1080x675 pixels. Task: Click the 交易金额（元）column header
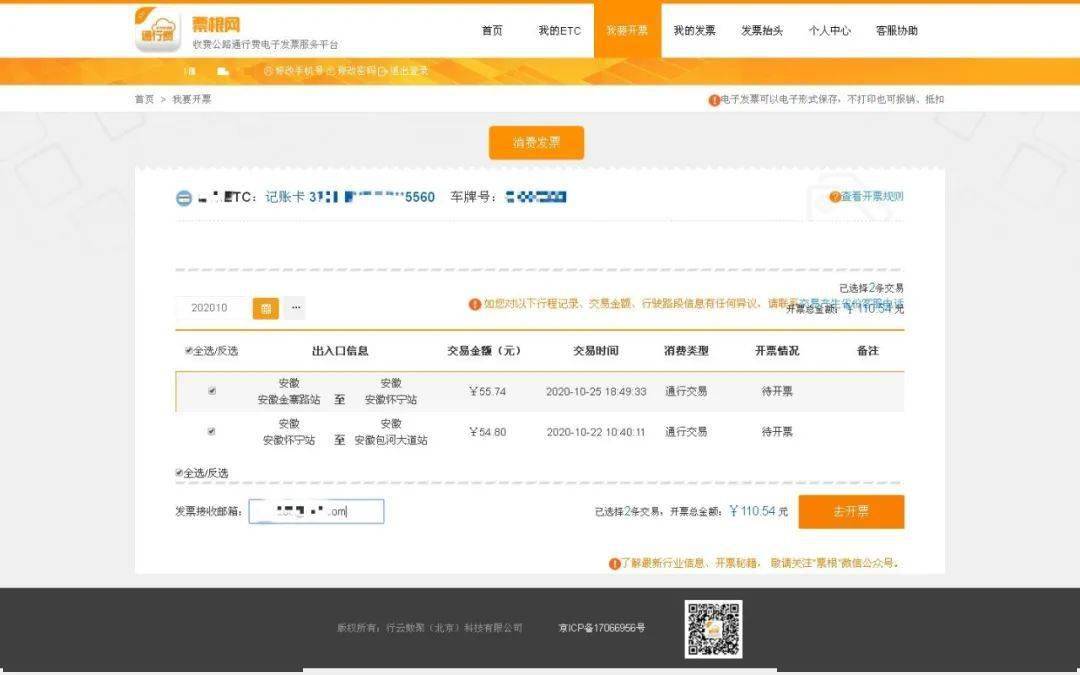(x=484, y=351)
